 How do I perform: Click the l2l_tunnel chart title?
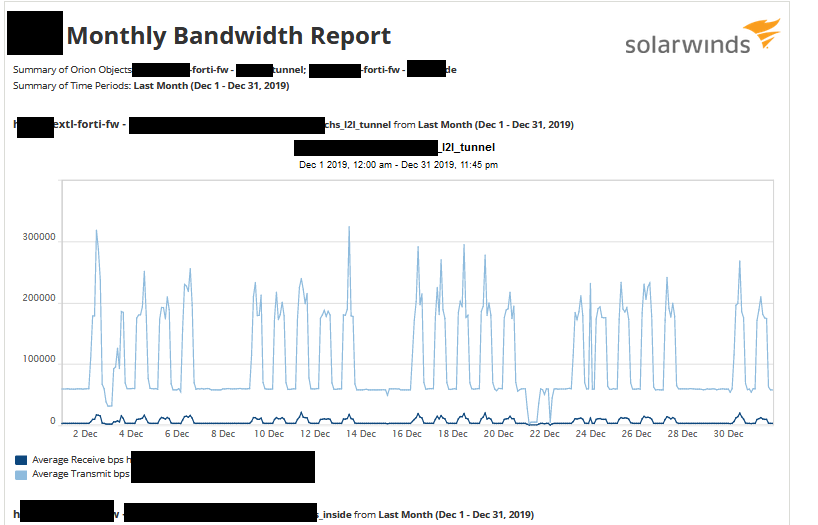467,148
